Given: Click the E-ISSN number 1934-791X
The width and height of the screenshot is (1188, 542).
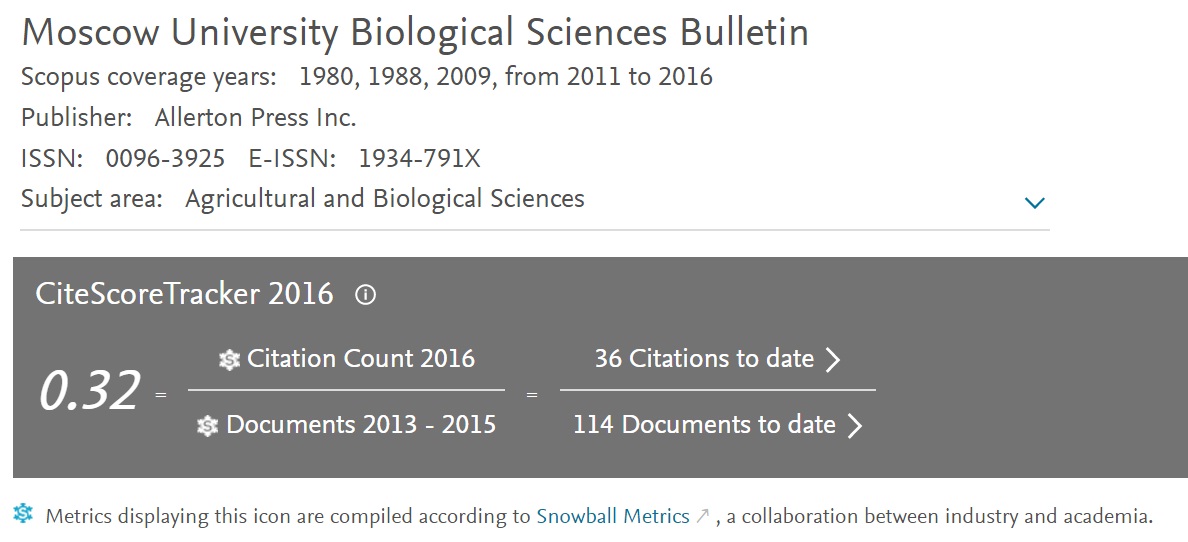Looking at the screenshot, I should click(x=419, y=159).
